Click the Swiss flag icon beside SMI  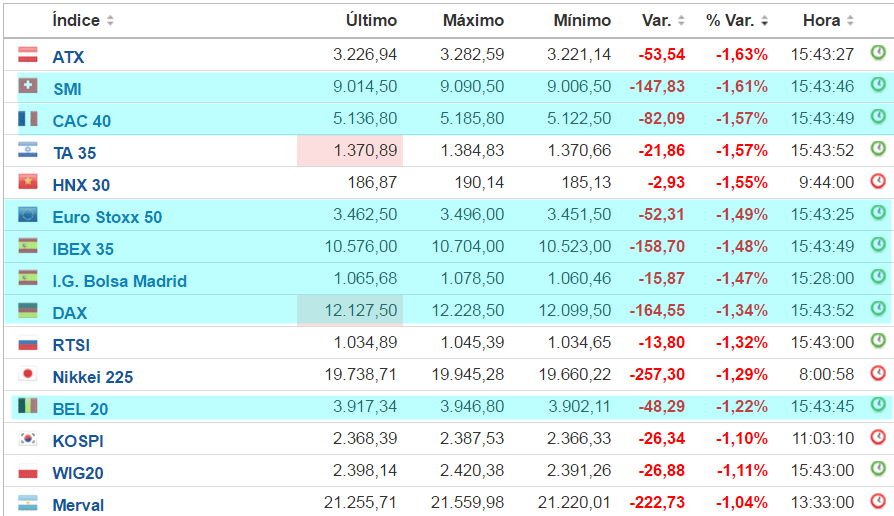[x=28, y=87]
